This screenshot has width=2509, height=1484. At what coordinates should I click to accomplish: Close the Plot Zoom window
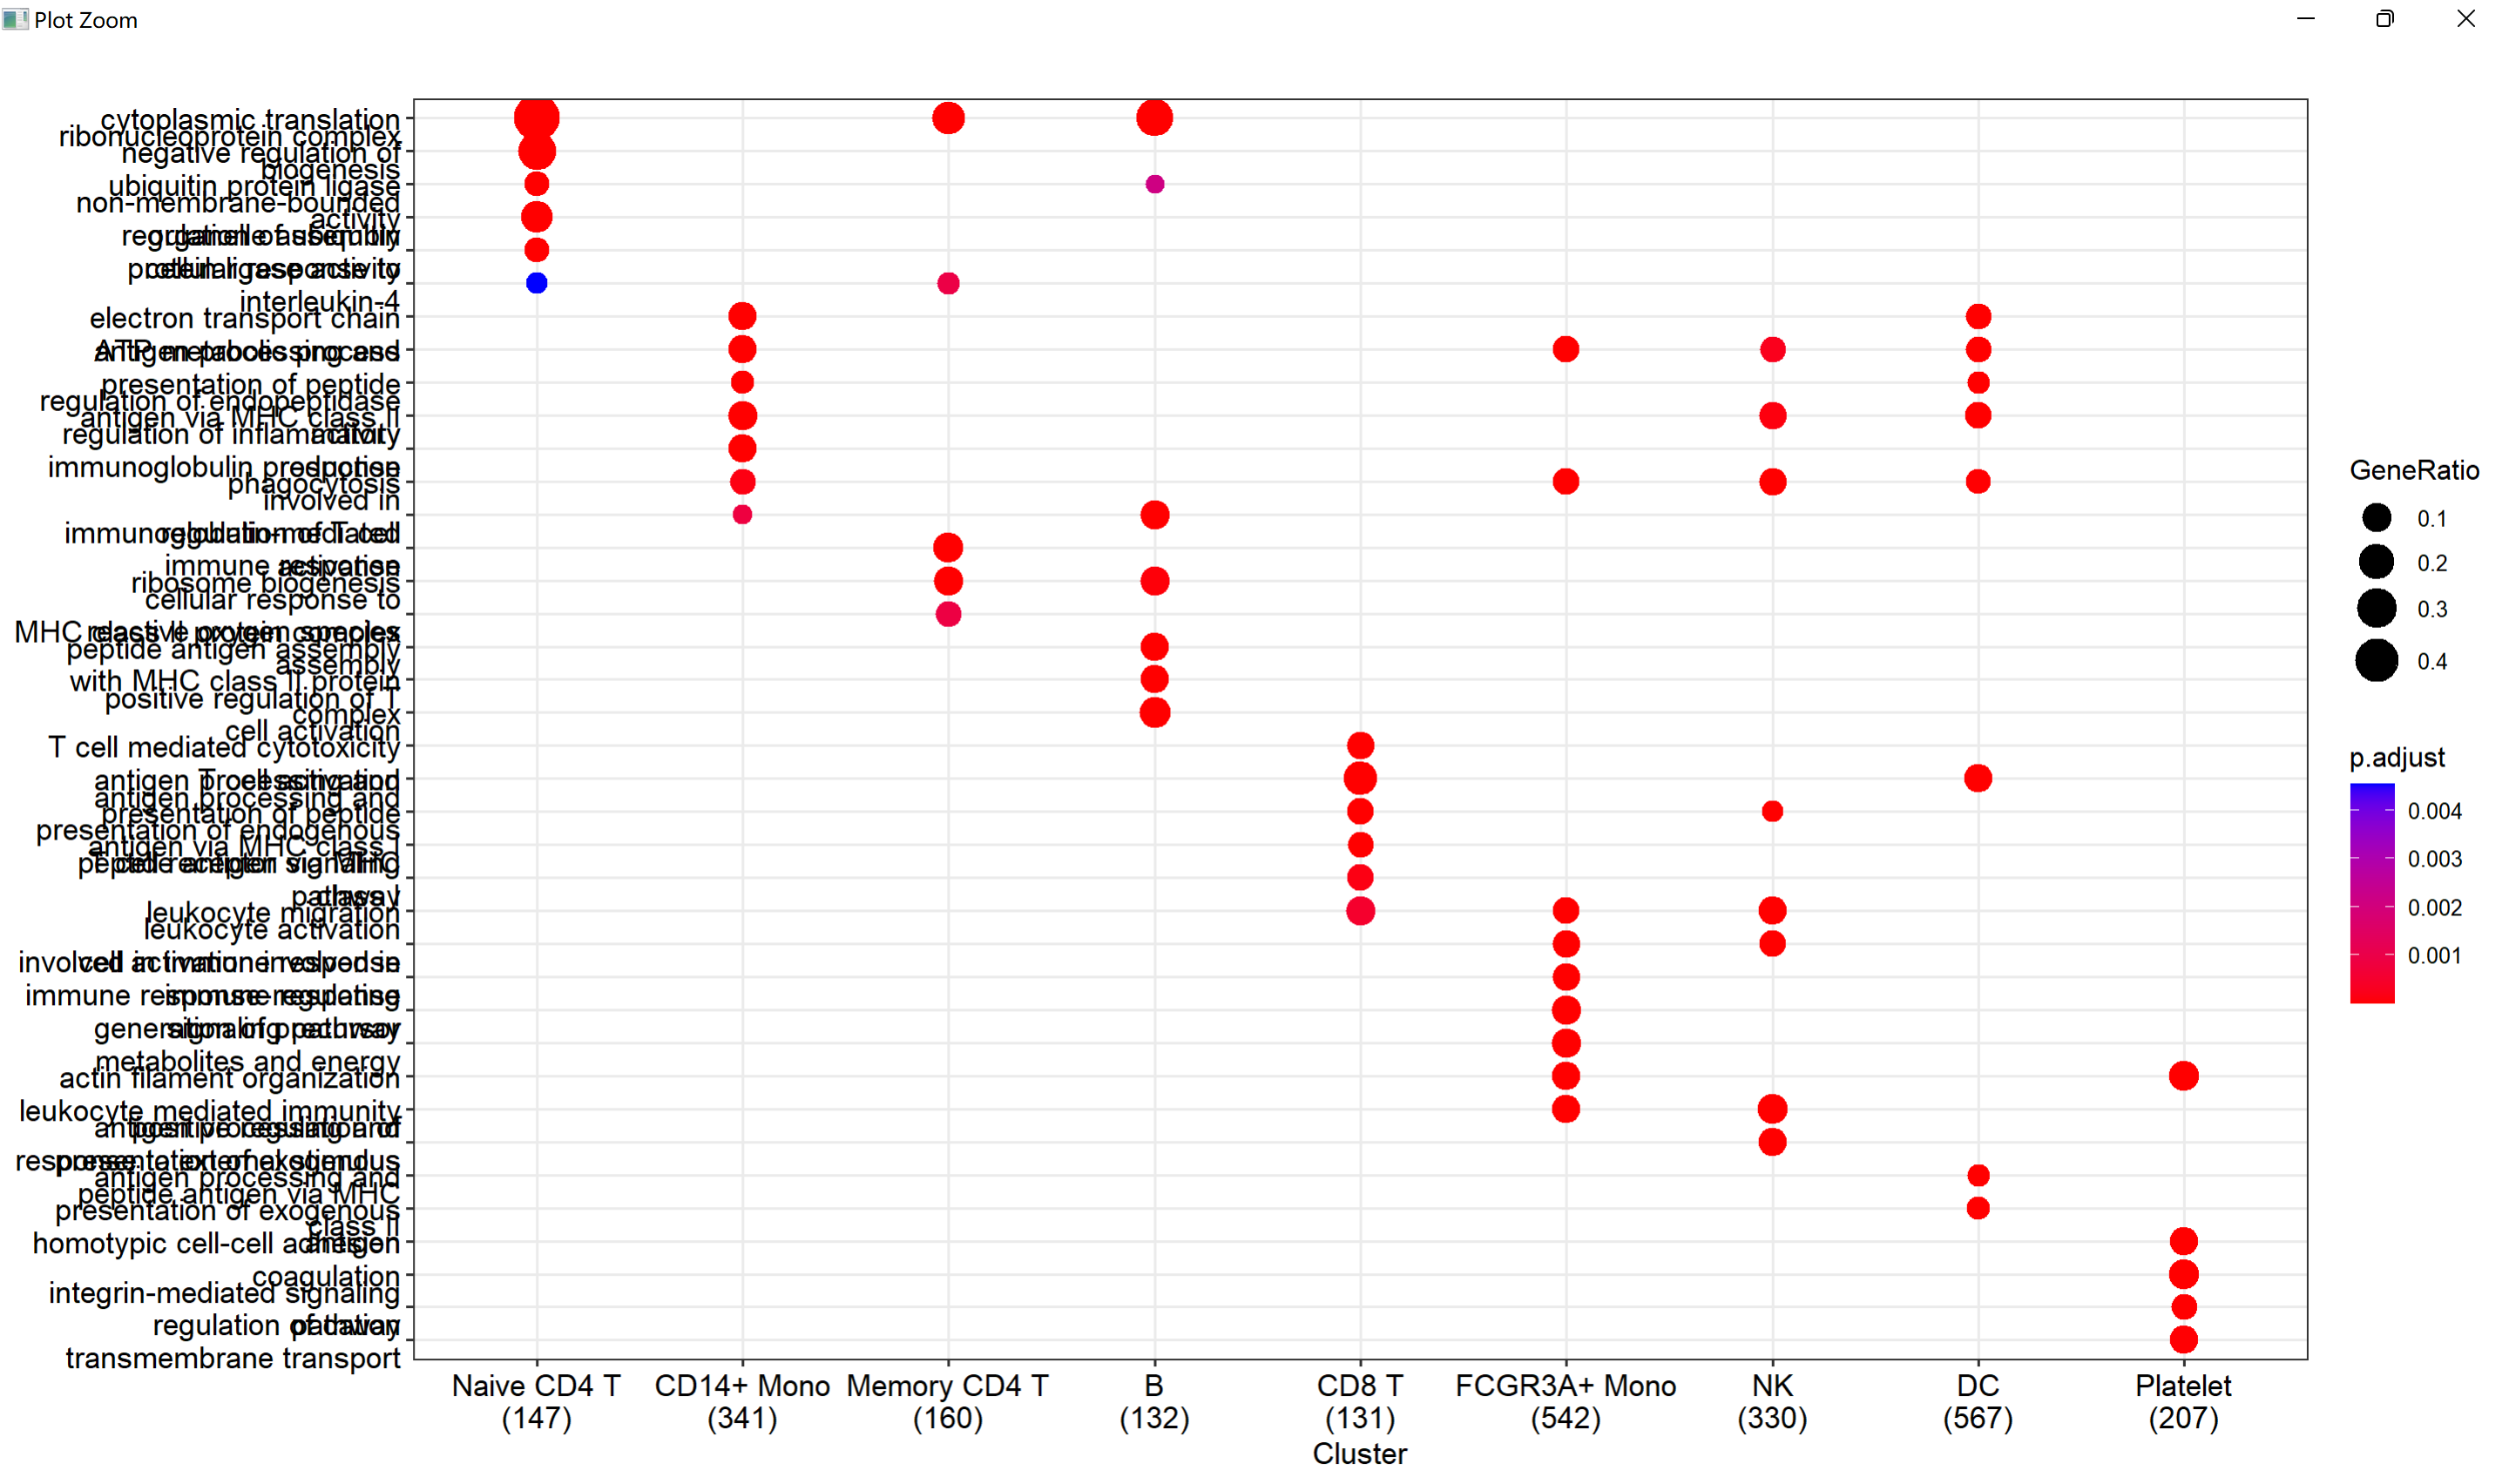click(x=2466, y=19)
